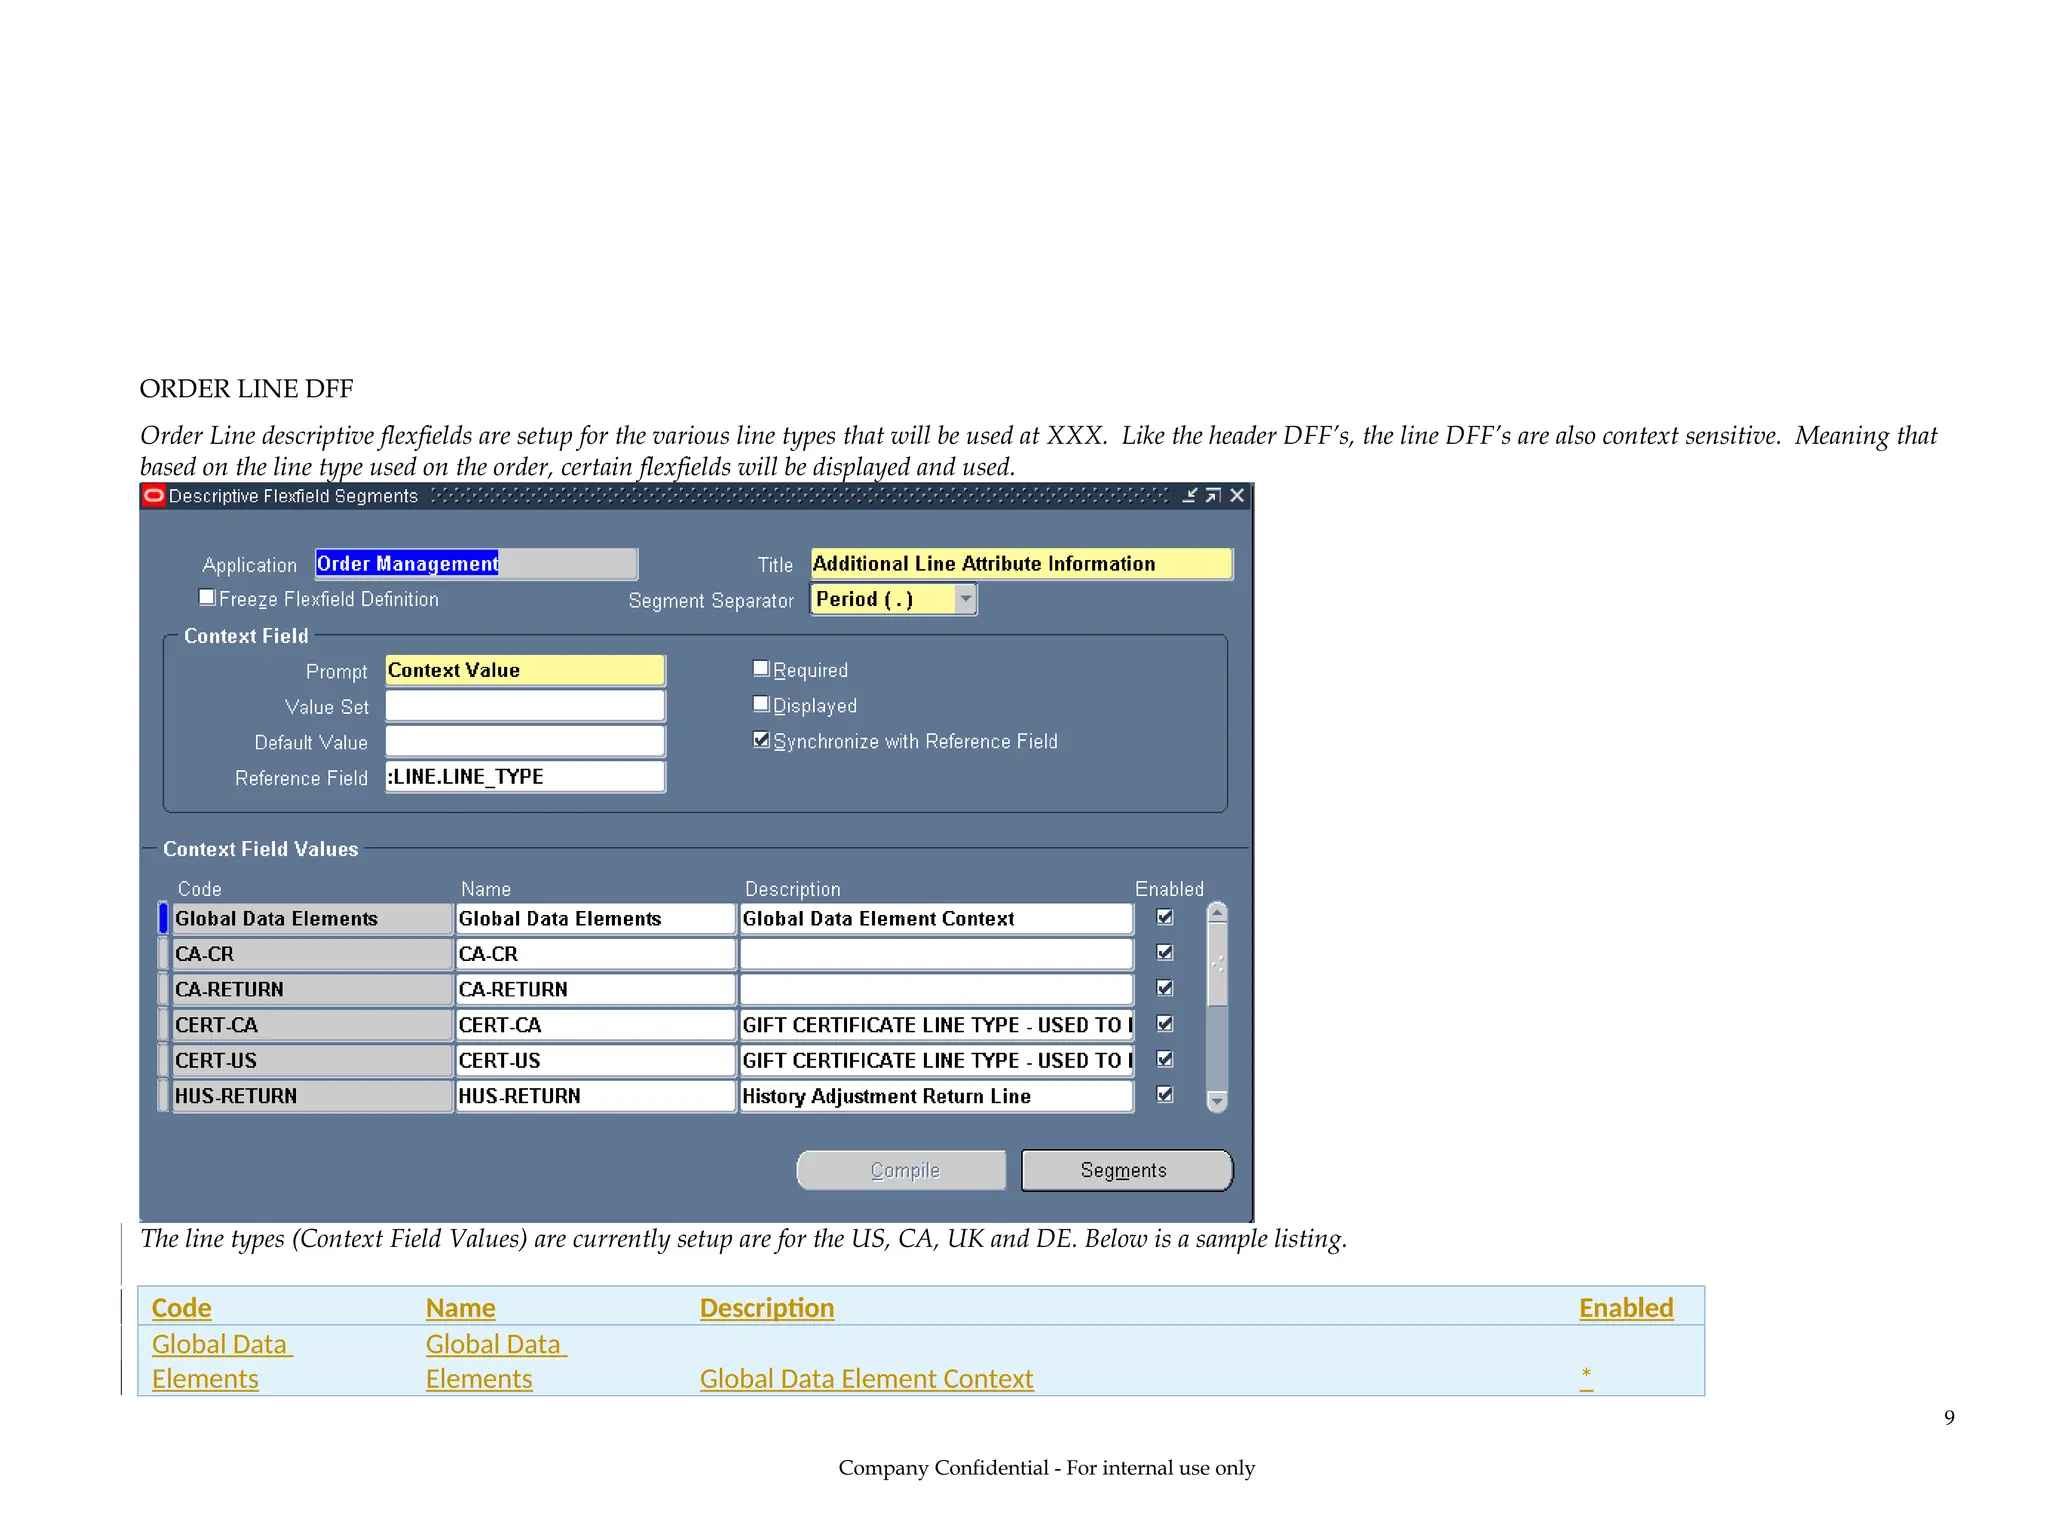Click the Prompt field Context Value
Viewport: 2048px width, 1536px height.
click(x=525, y=671)
